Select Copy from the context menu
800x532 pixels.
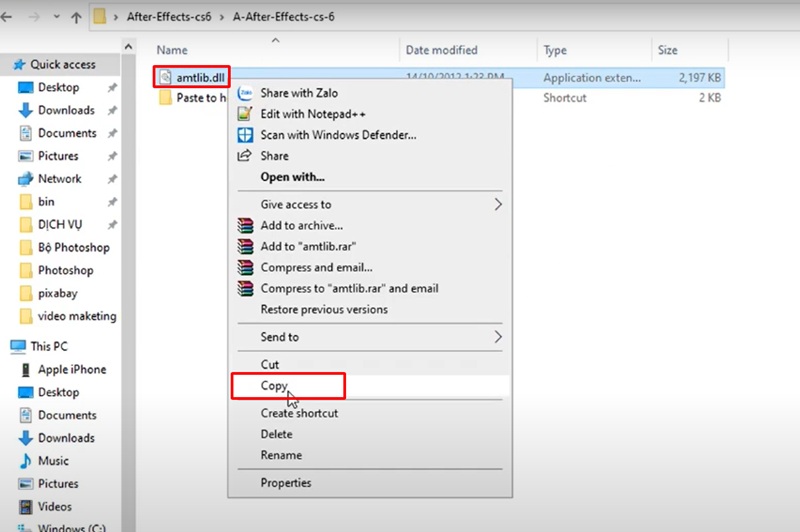[x=274, y=386]
